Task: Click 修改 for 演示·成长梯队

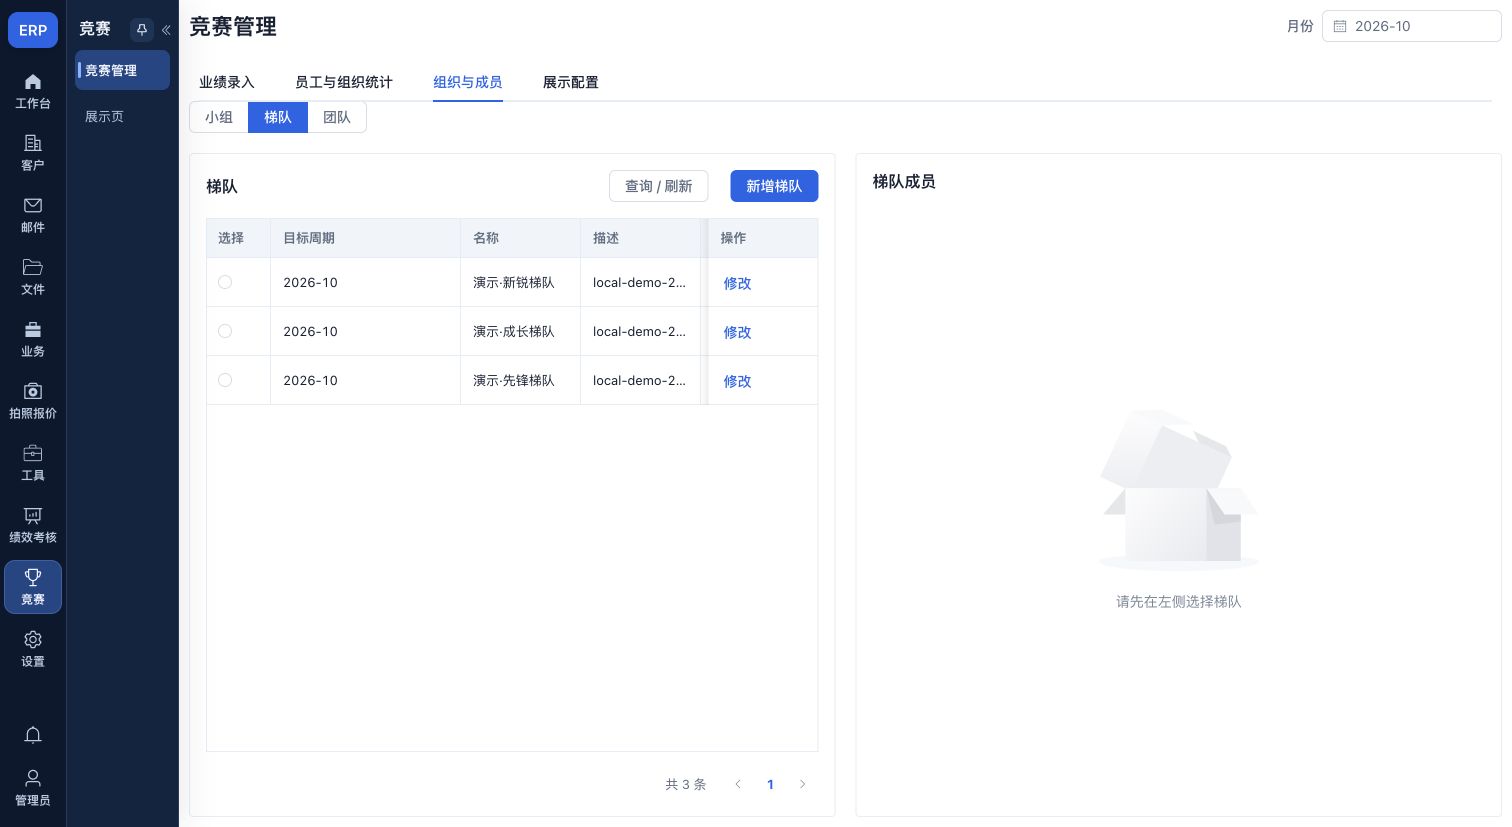Action: [x=737, y=332]
